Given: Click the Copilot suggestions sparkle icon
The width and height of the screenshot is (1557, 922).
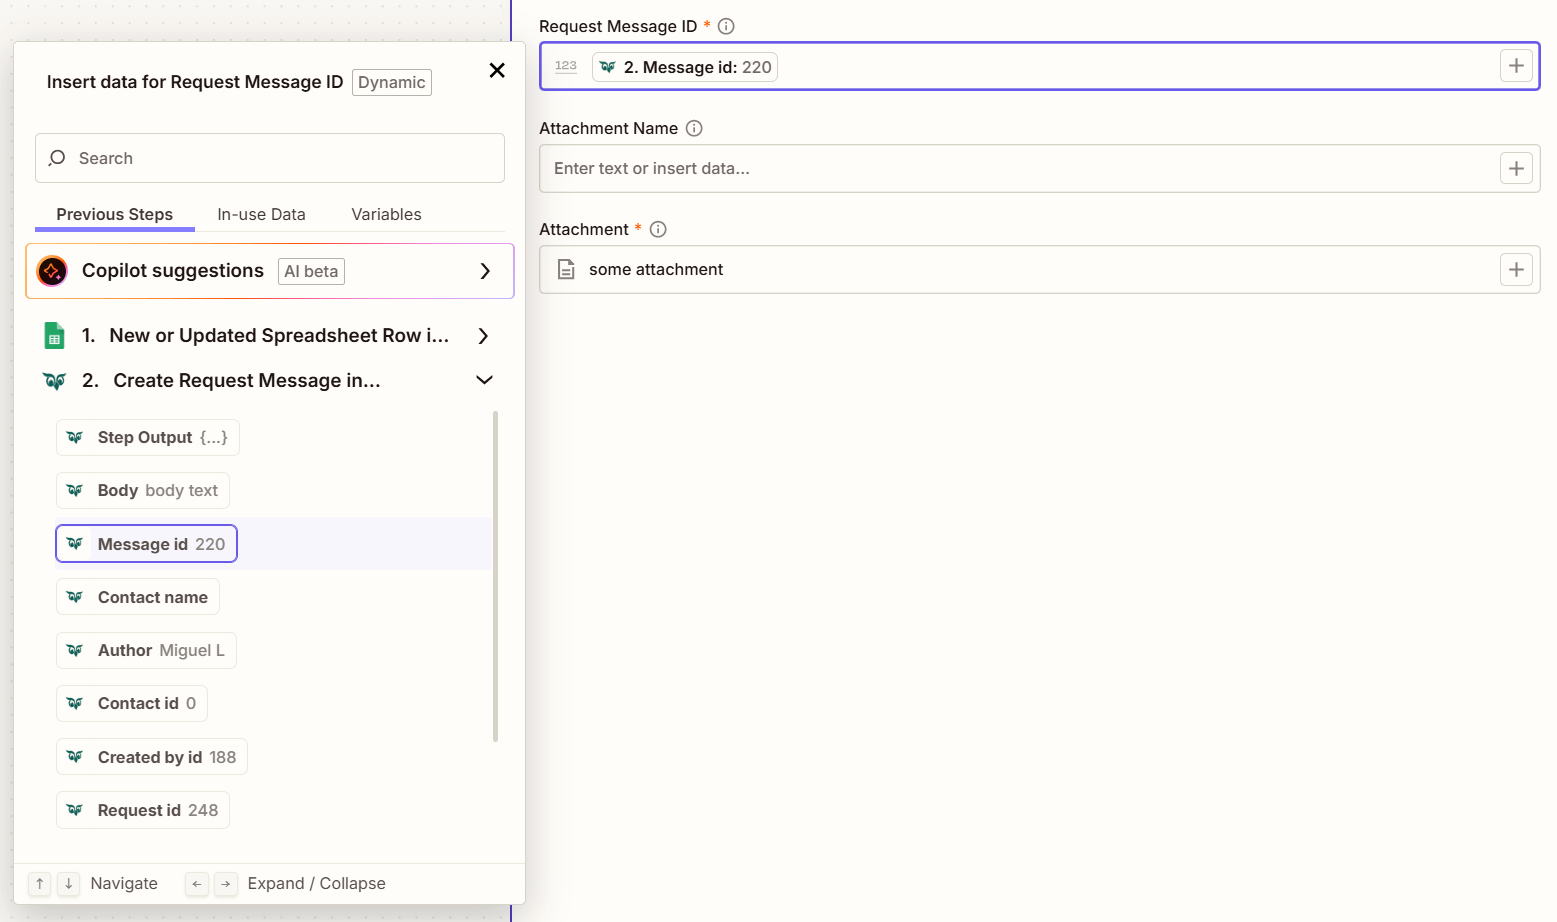Looking at the screenshot, I should (51, 271).
